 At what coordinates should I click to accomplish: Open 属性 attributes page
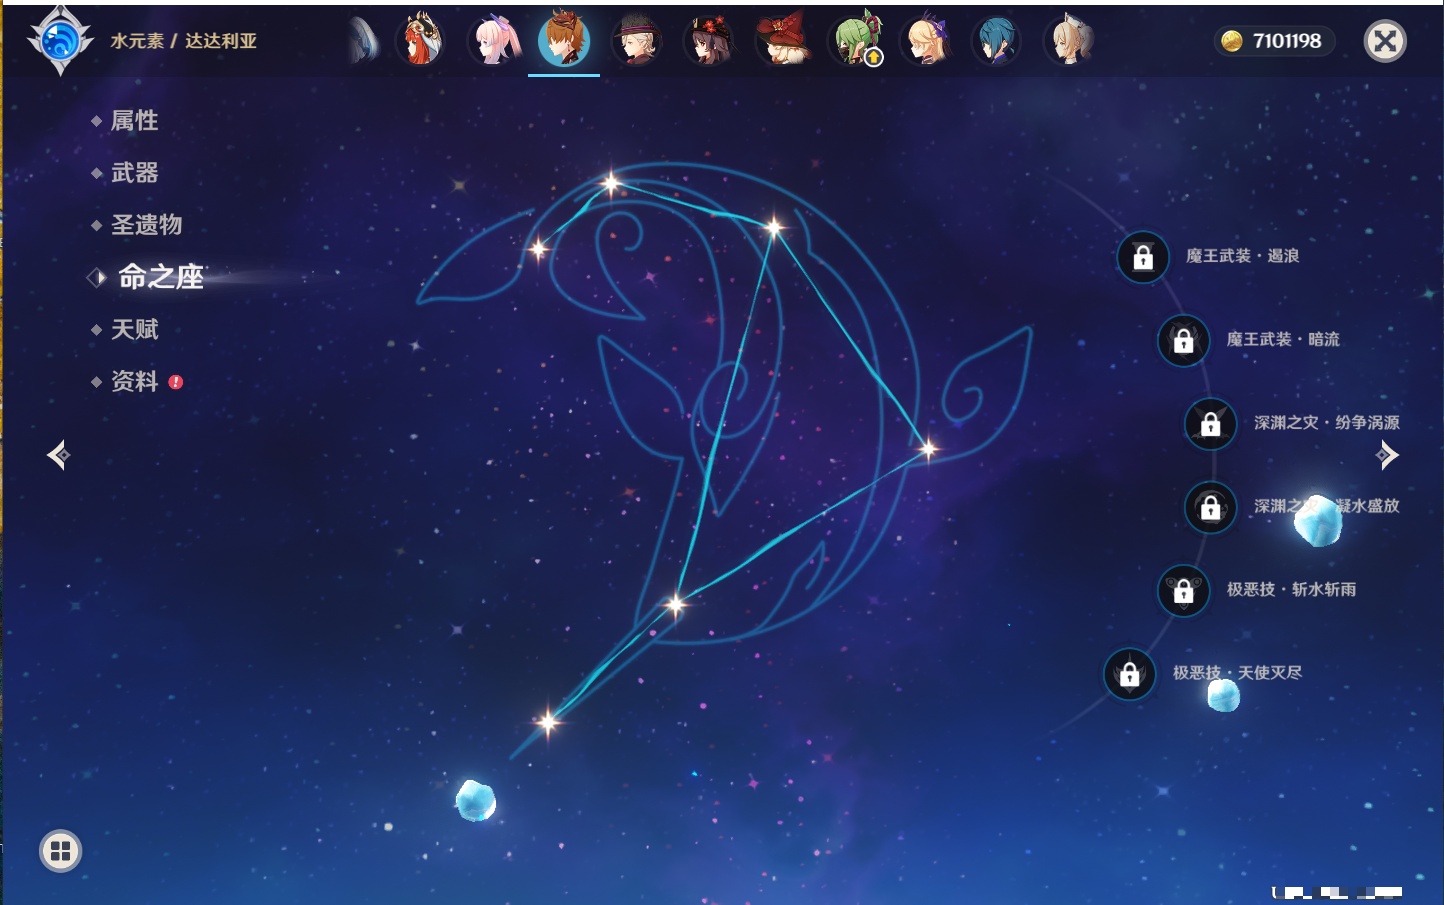pyautogui.click(x=134, y=121)
